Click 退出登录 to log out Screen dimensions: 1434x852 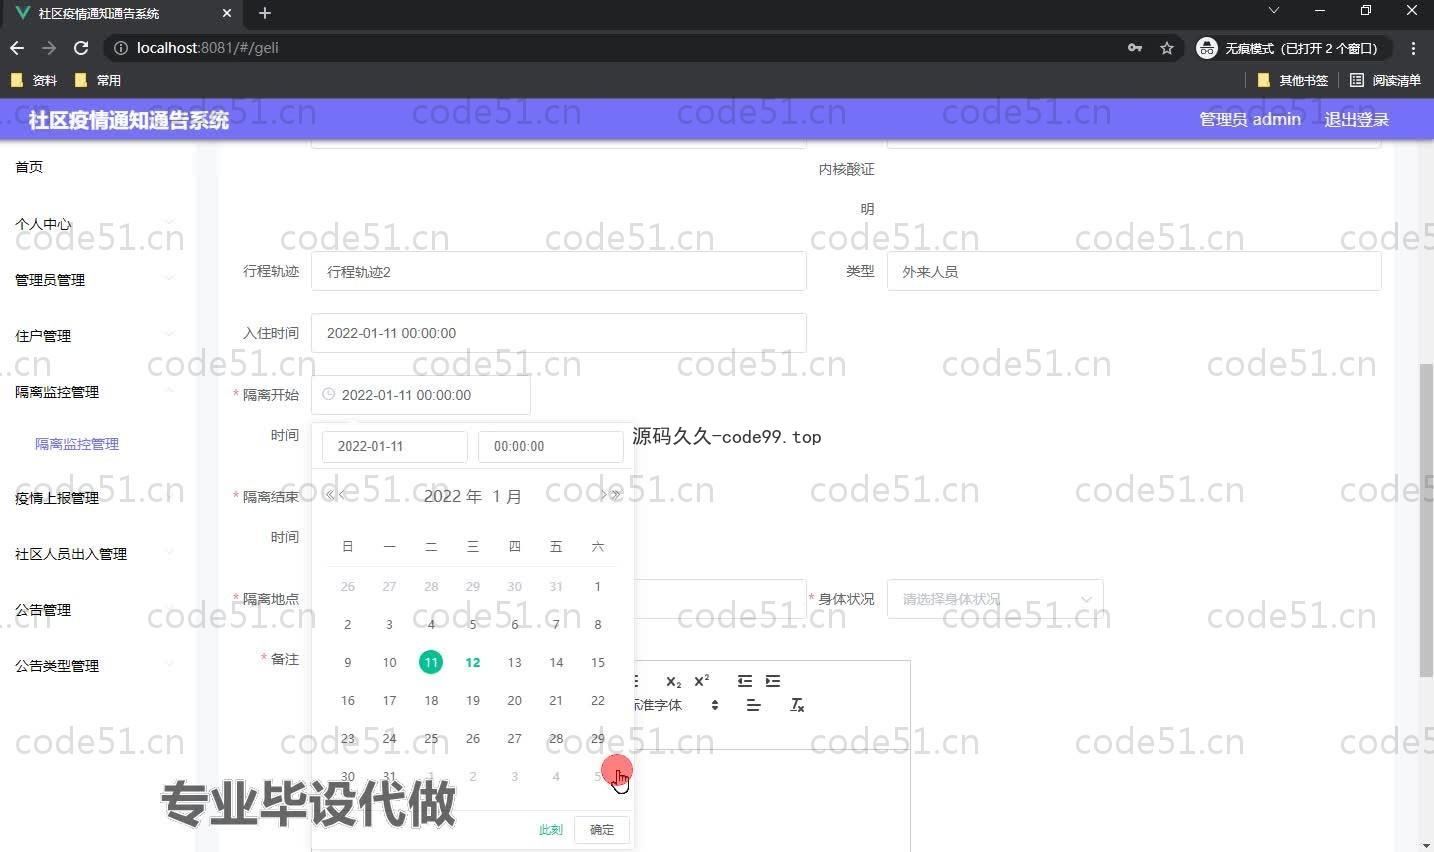1357,119
